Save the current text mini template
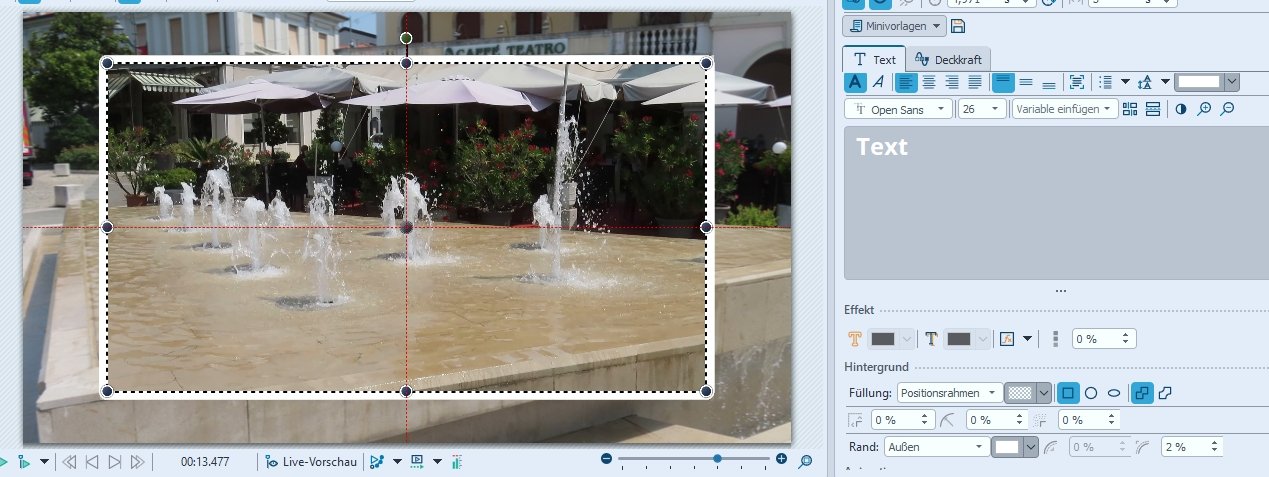Image resolution: width=1269 pixels, height=477 pixels. [958, 26]
